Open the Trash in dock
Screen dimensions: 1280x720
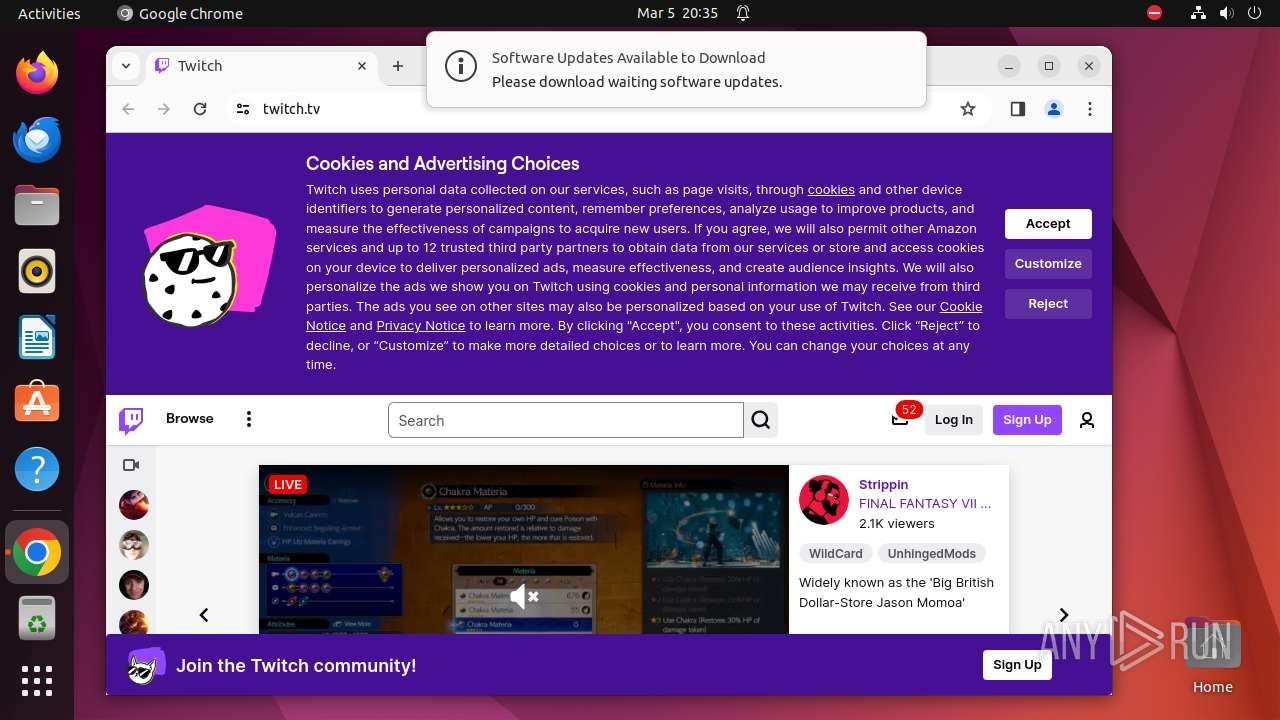click(37, 618)
